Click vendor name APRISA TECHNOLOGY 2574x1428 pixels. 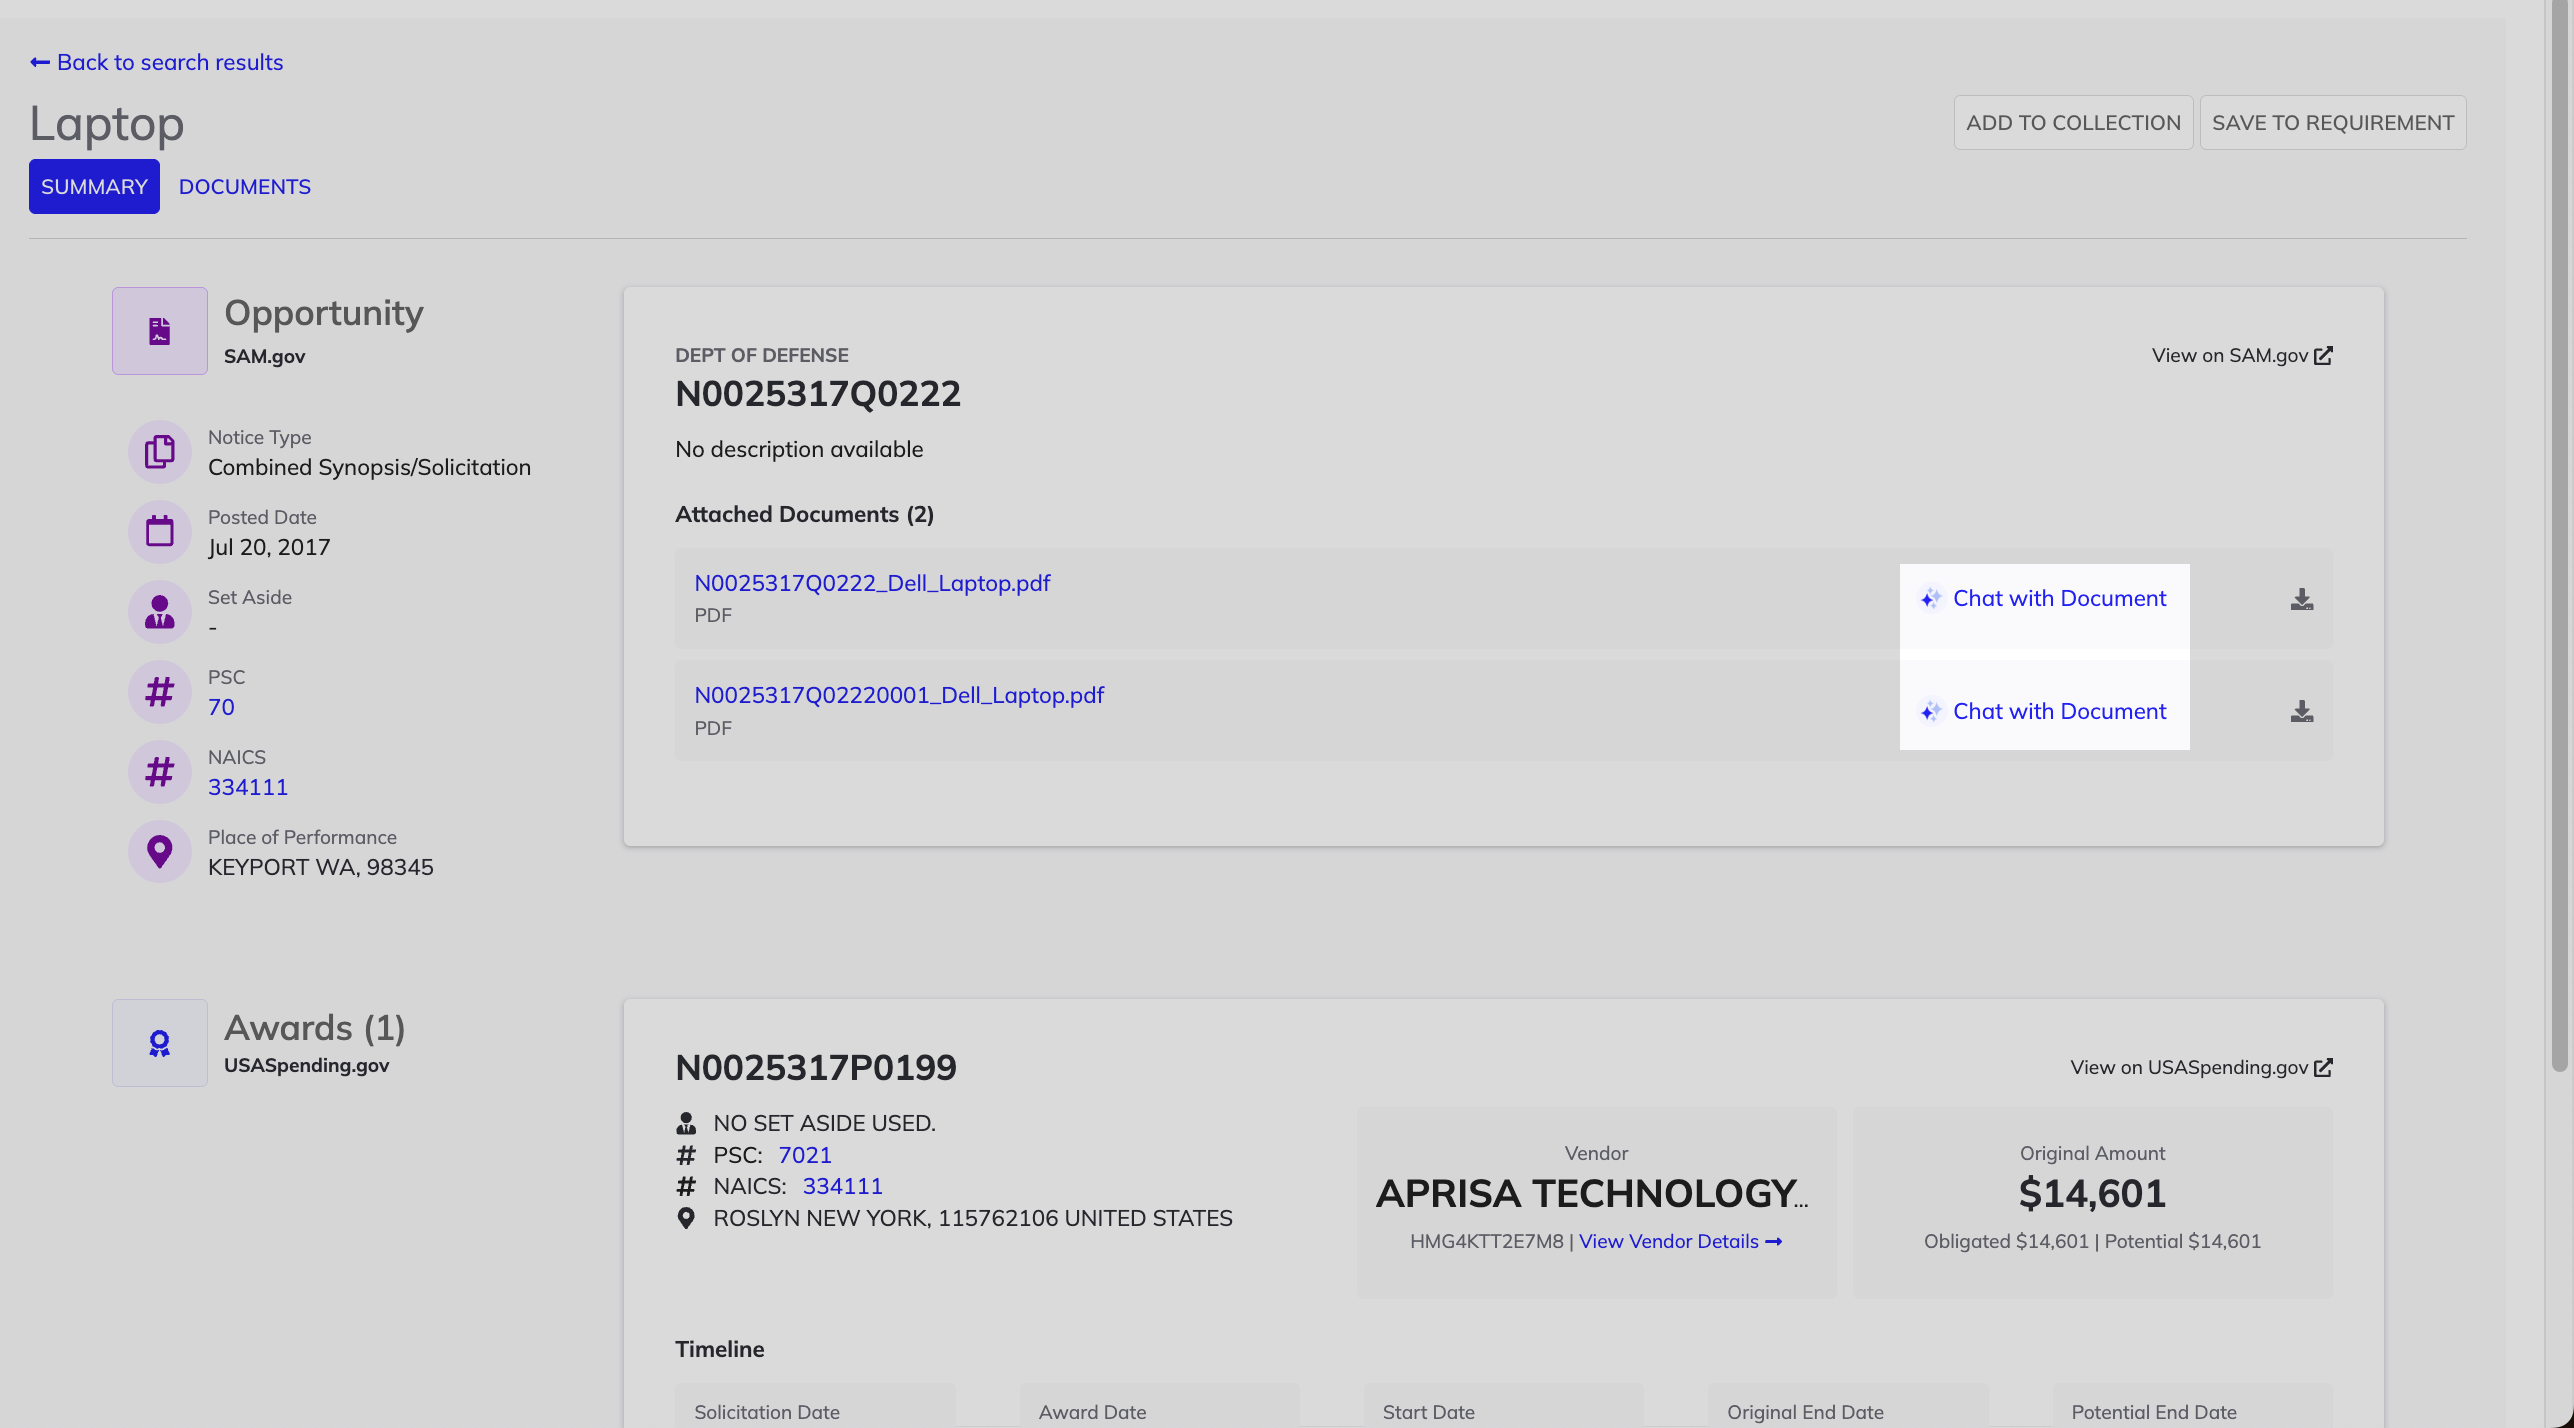point(1592,1193)
